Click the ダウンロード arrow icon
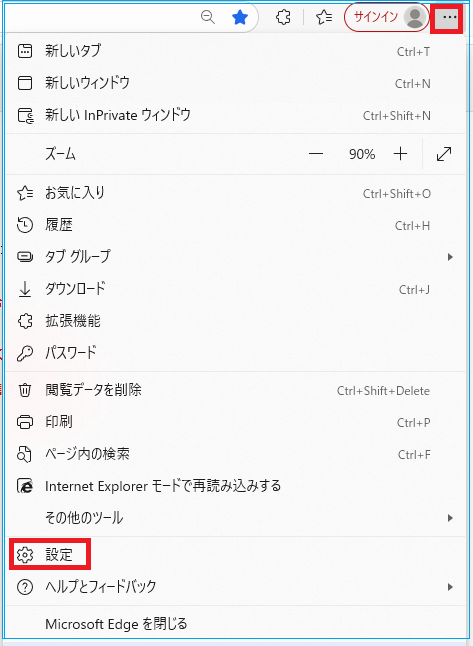 [x=25, y=289]
